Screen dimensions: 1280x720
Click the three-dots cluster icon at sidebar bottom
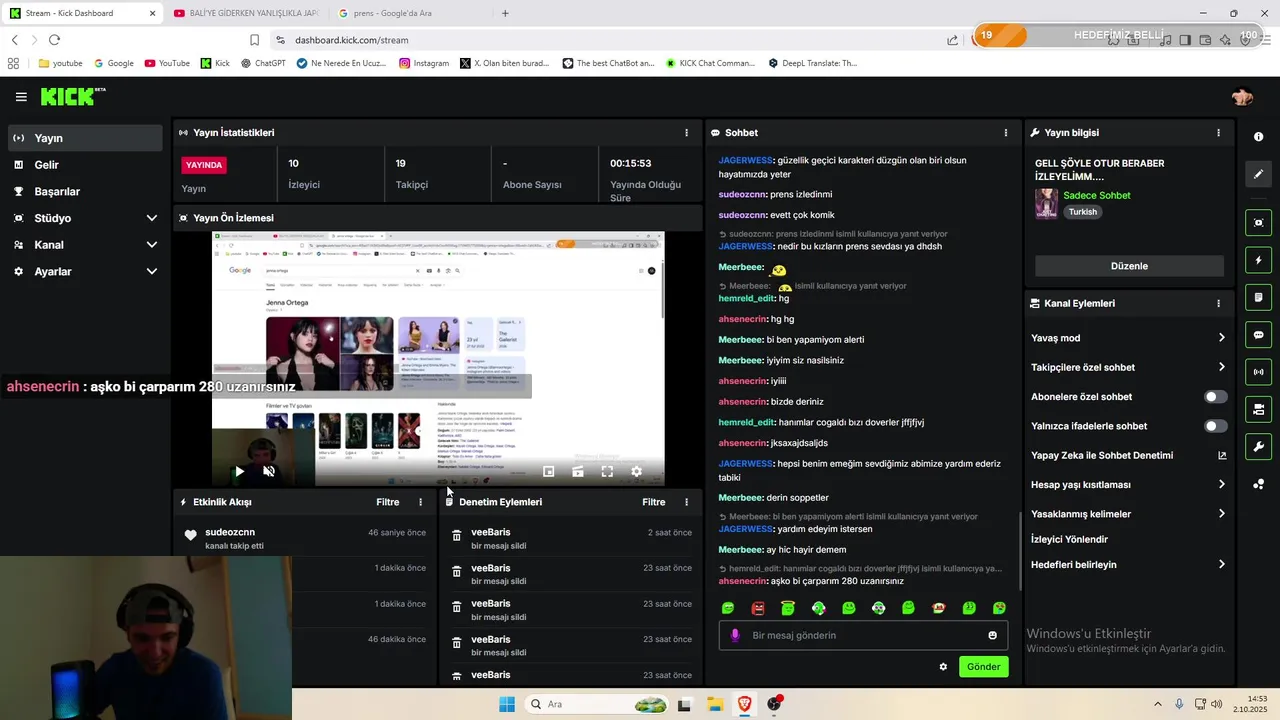1258,484
